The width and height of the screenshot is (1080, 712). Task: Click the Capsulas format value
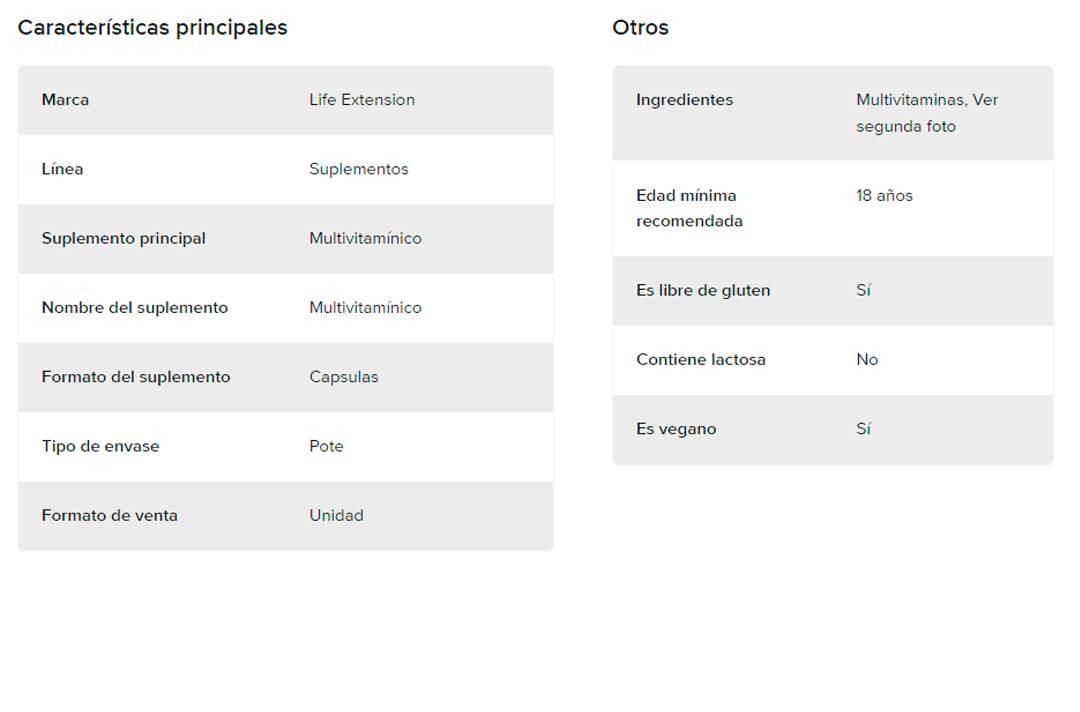click(x=344, y=377)
